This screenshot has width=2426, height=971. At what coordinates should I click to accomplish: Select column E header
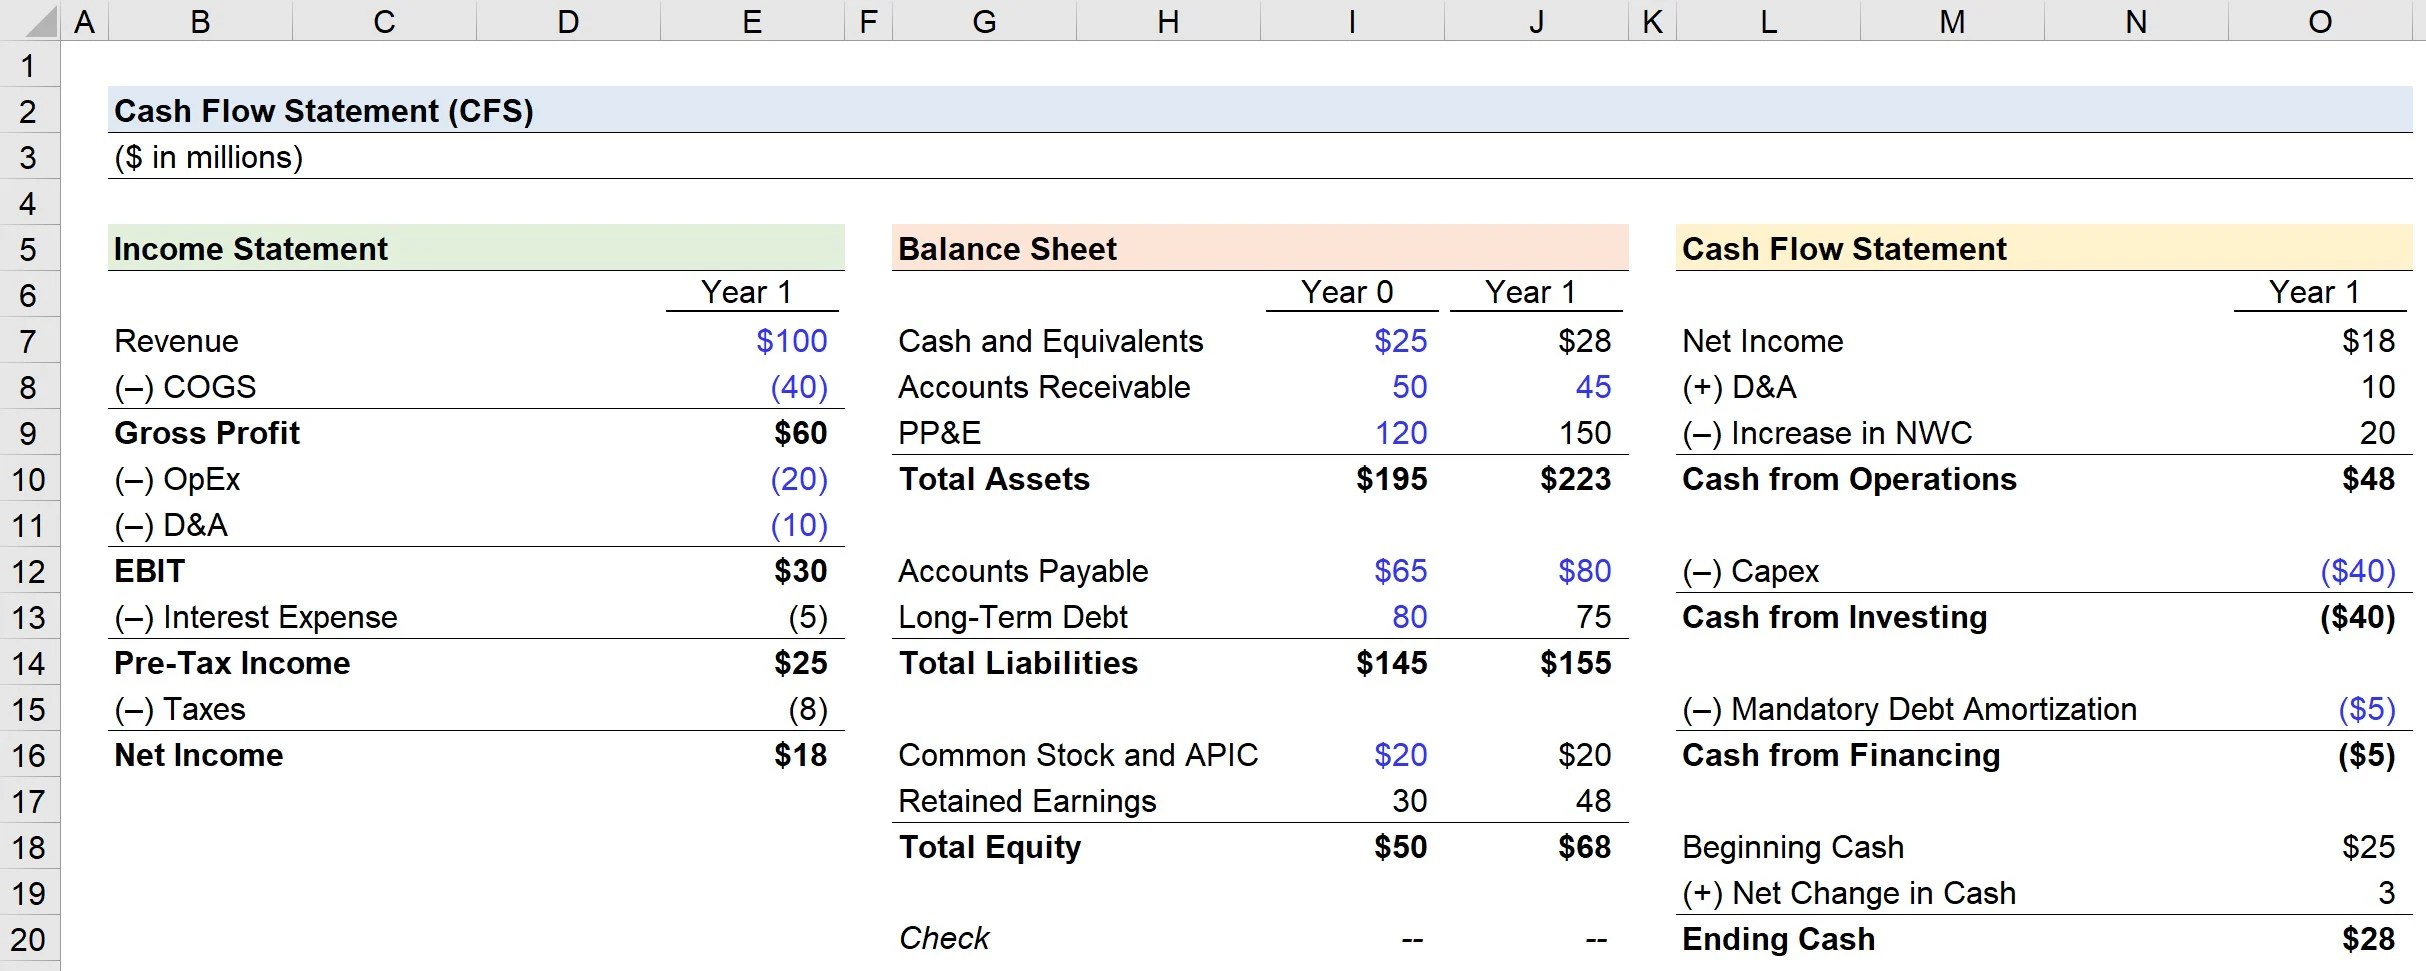click(750, 21)
